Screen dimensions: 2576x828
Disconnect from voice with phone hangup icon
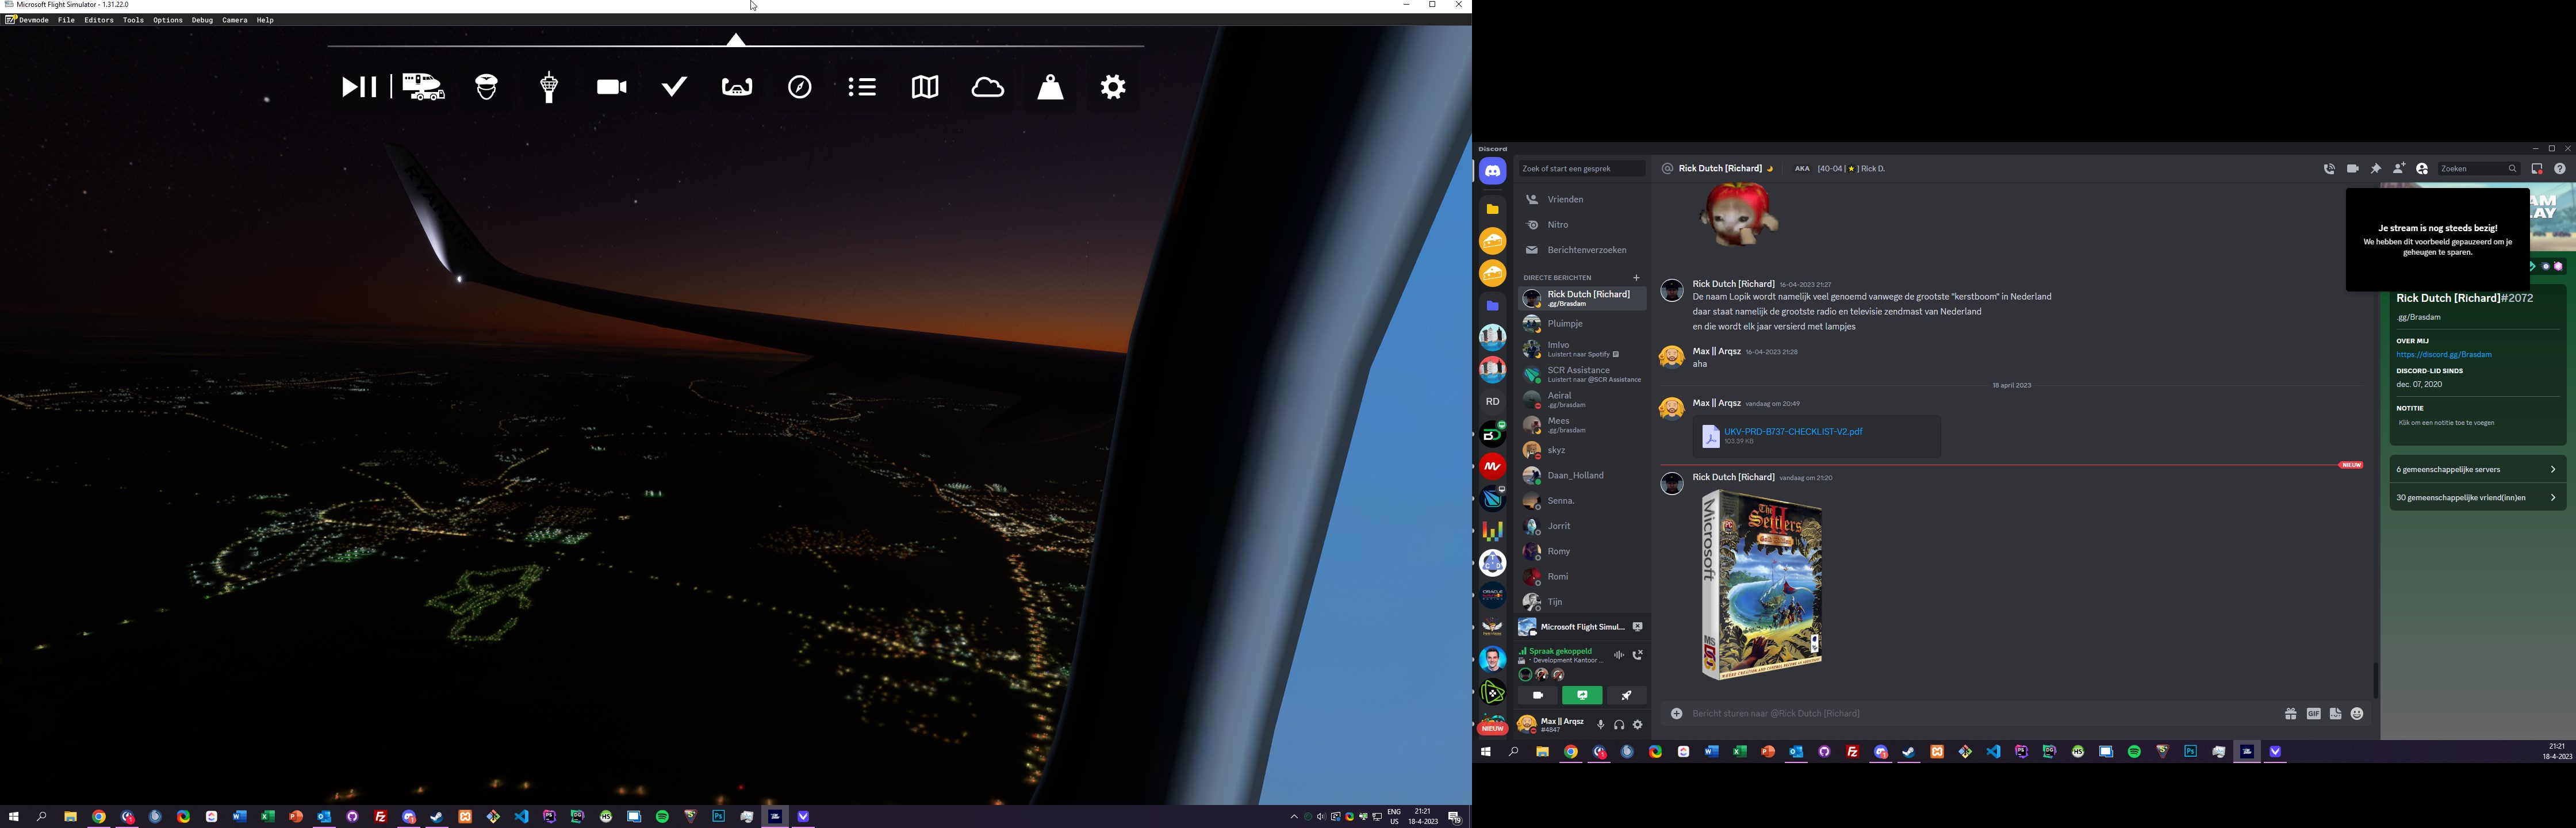point(1638,656)
